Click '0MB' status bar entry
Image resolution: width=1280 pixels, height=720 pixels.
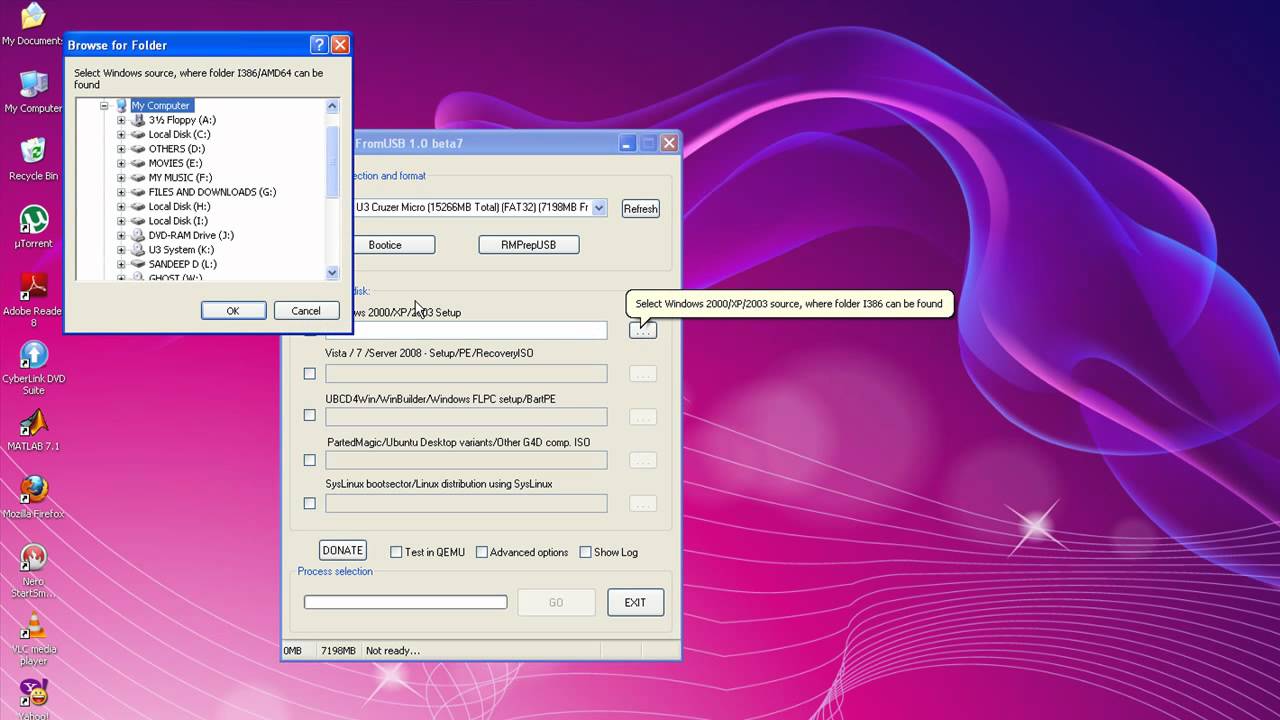(293, 651)
